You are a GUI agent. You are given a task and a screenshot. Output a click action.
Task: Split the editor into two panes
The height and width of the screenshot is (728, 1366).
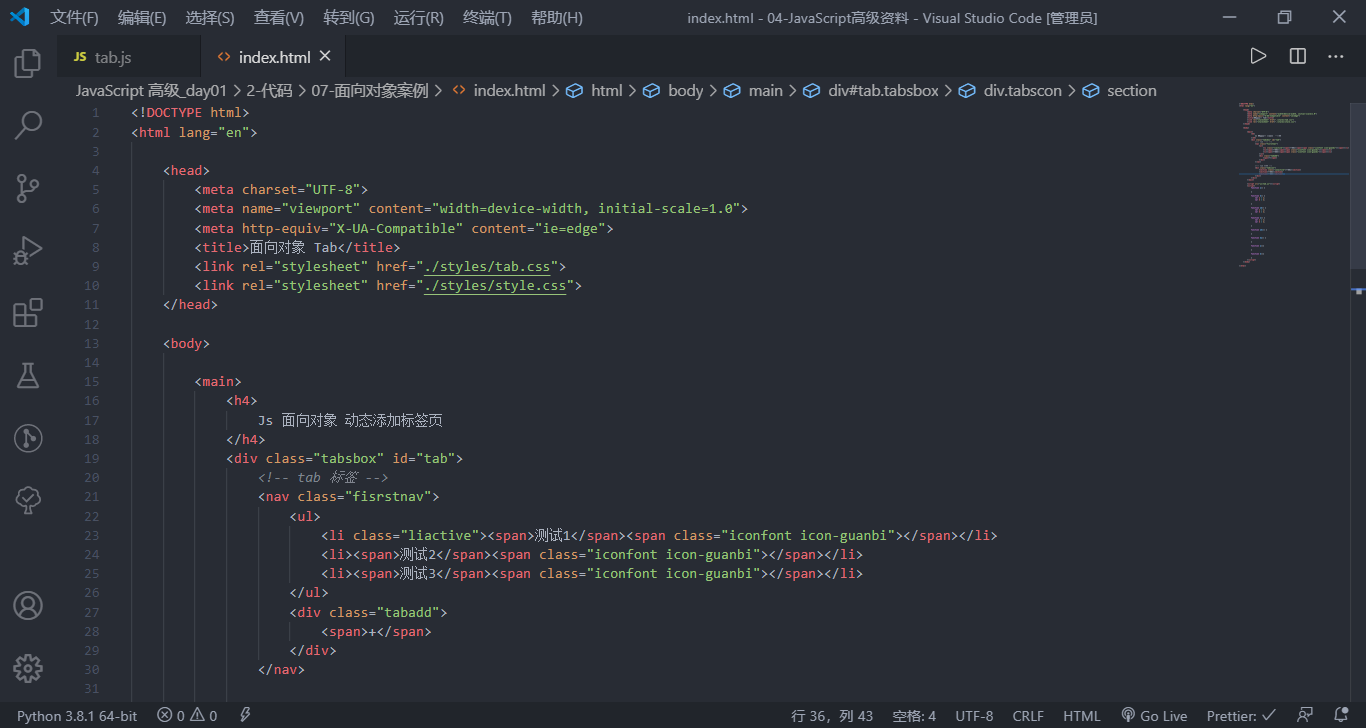pos(1297,56)
